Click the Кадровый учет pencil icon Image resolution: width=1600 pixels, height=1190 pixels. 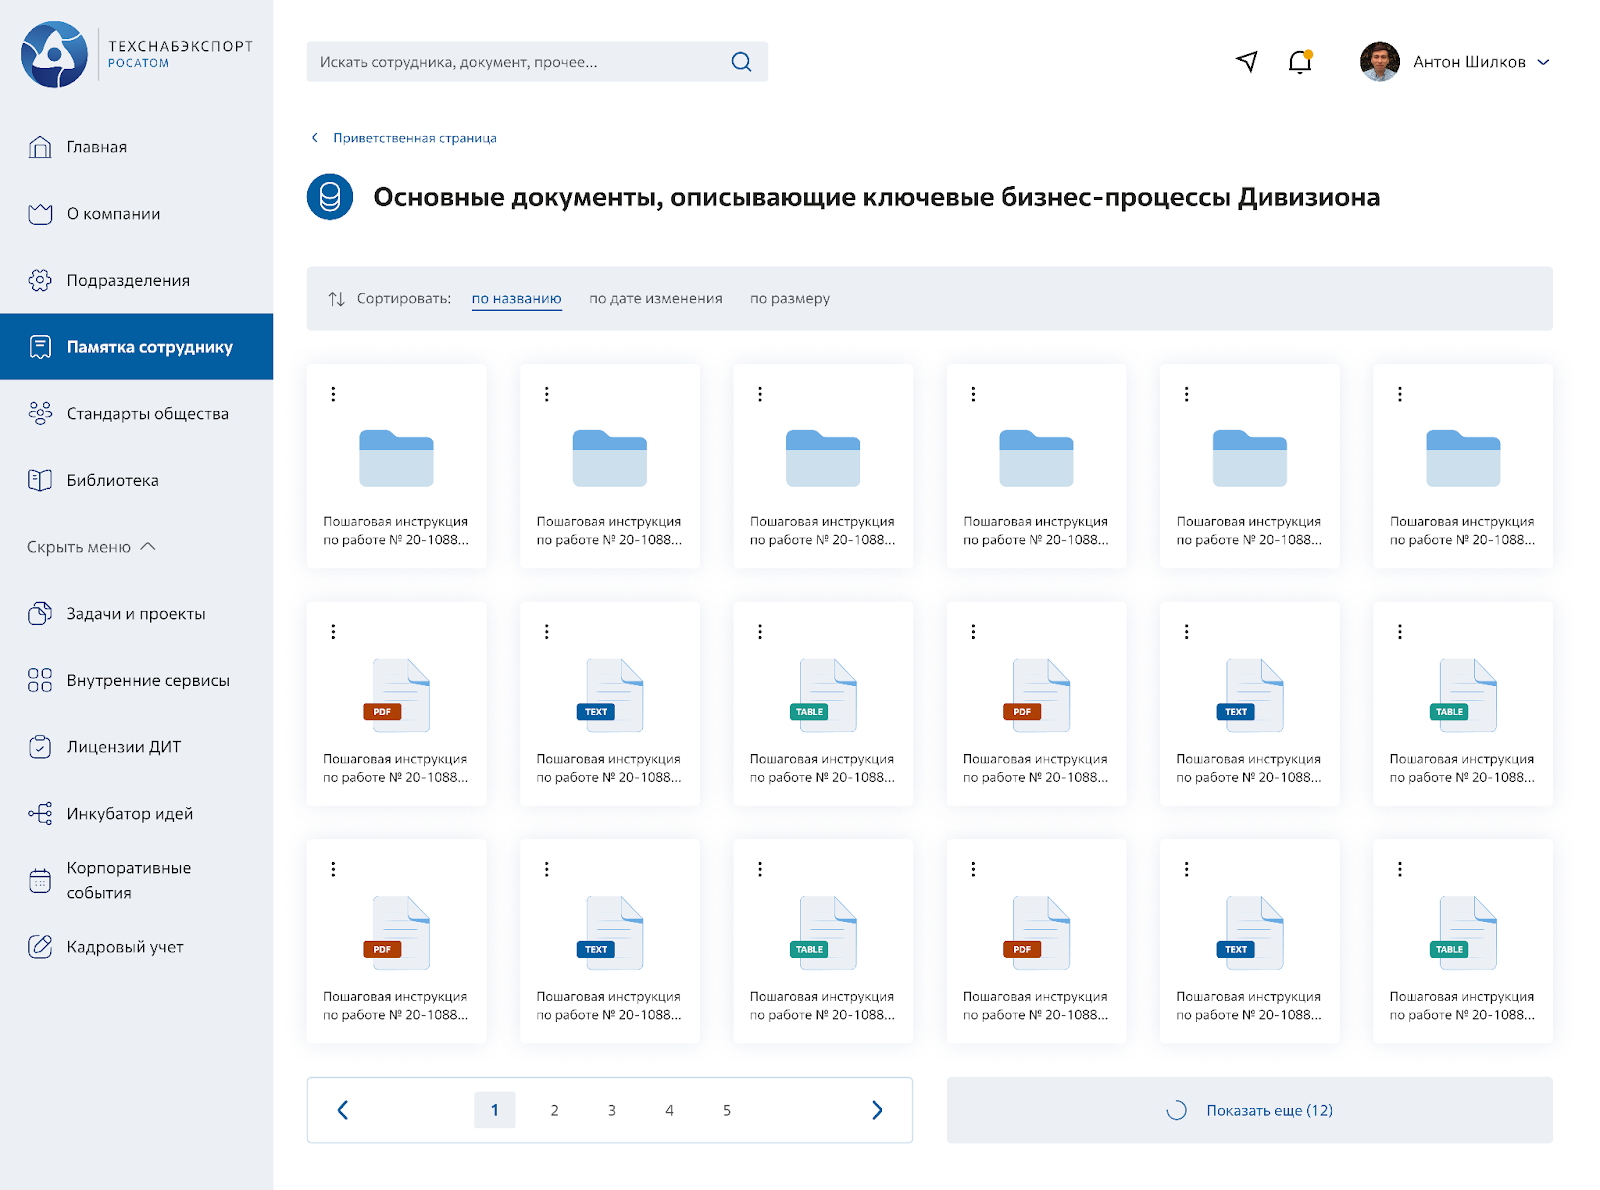40,947
